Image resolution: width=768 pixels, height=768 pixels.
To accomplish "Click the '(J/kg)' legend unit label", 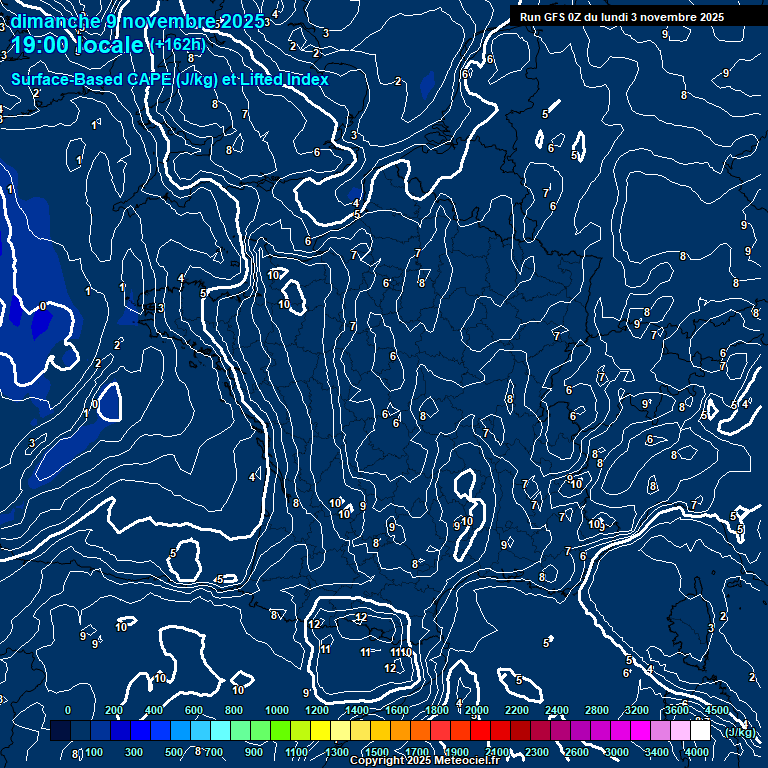I will (x=740, y=732).
